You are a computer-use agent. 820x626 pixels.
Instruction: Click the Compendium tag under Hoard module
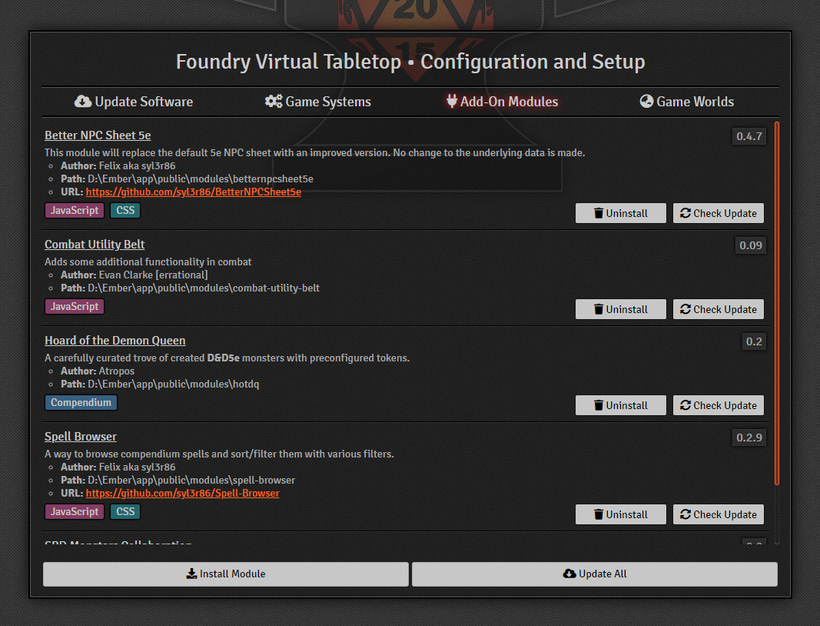click(x=81, y=403)
